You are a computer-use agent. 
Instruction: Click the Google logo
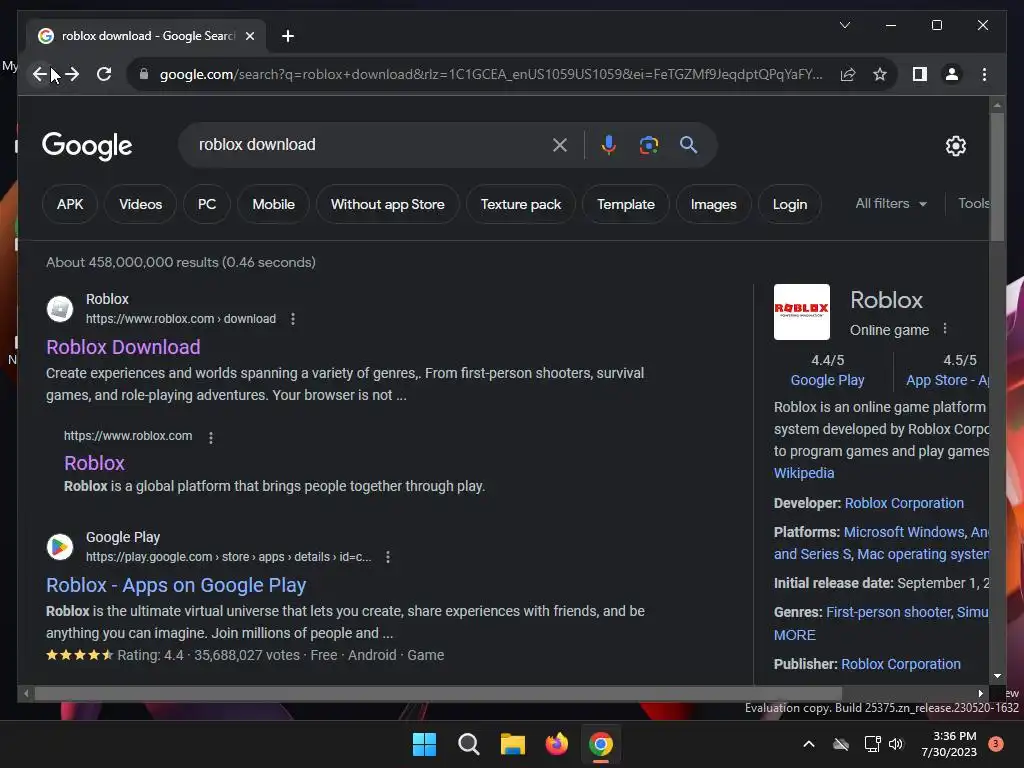pos(87,146)
